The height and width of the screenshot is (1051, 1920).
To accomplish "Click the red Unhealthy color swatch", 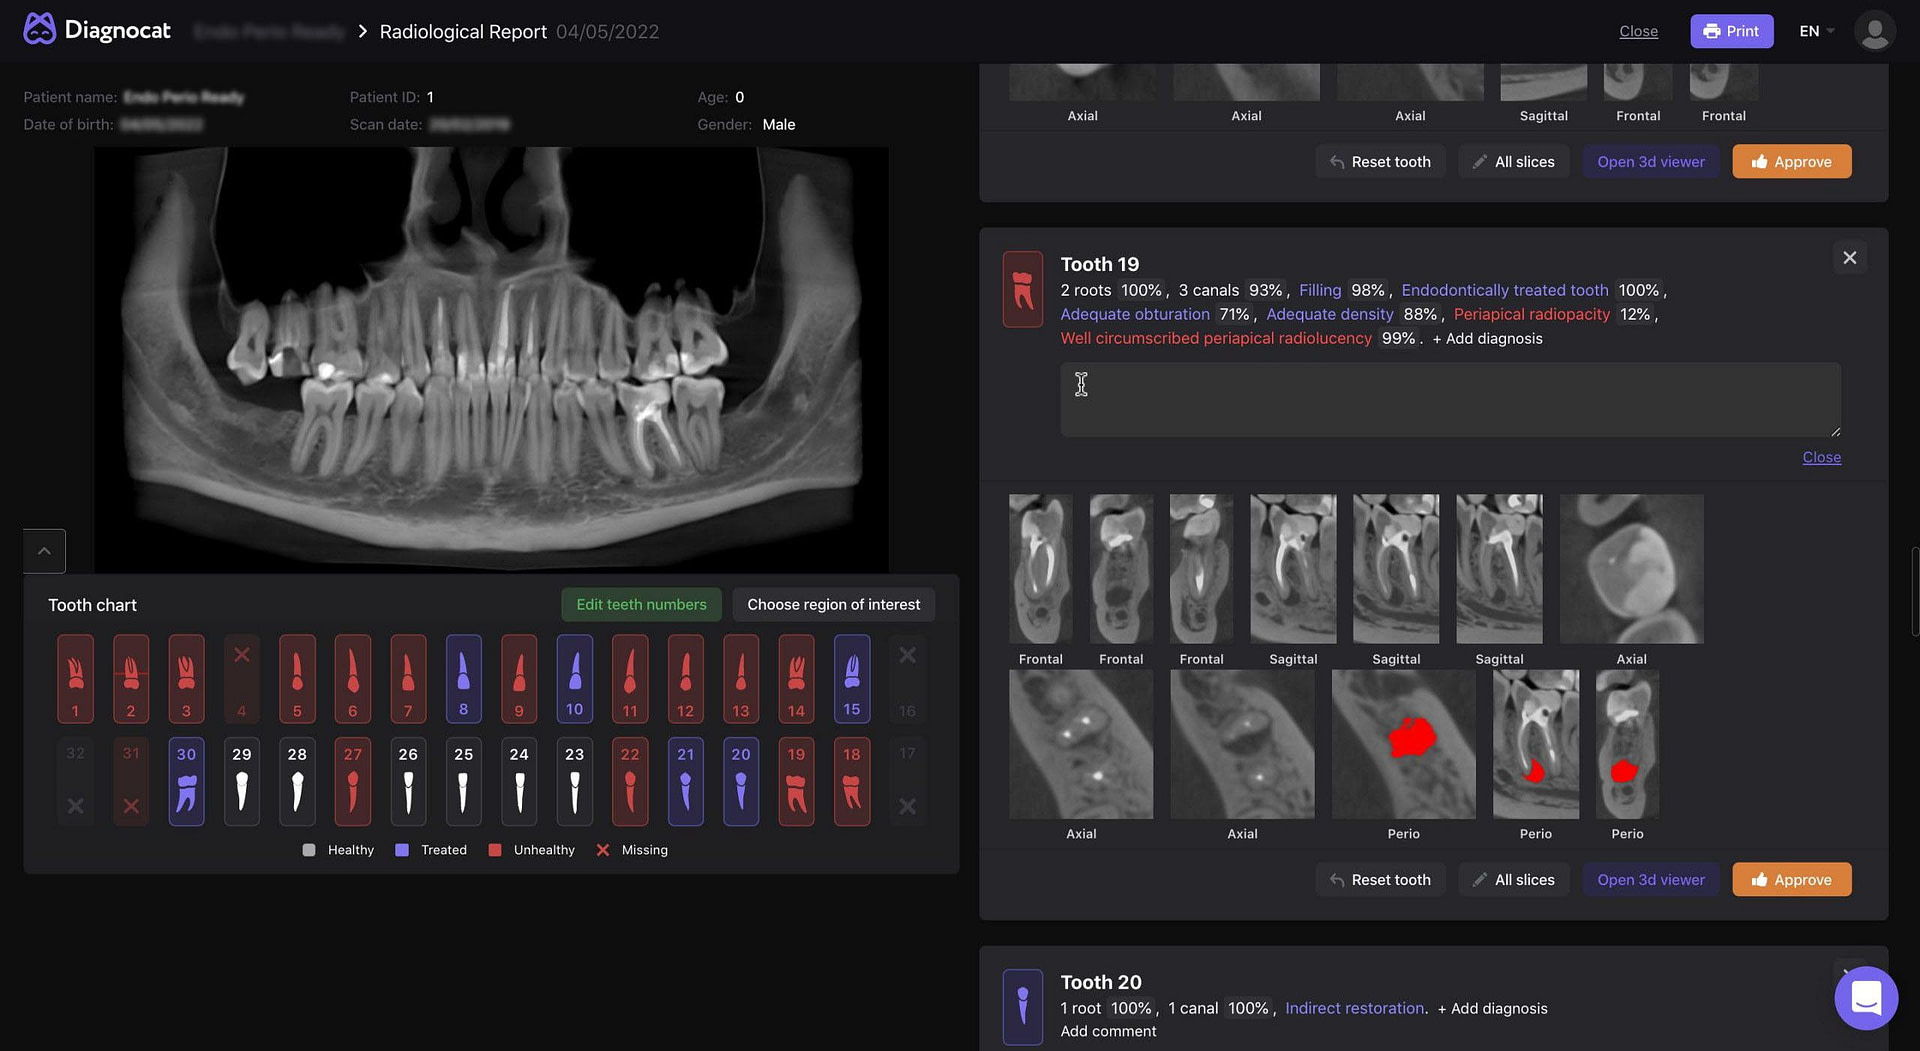I will click(x=495, y=849).
